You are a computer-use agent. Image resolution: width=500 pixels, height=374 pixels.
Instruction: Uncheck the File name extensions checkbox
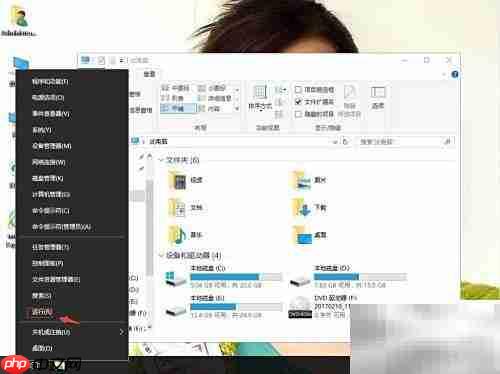298,102
